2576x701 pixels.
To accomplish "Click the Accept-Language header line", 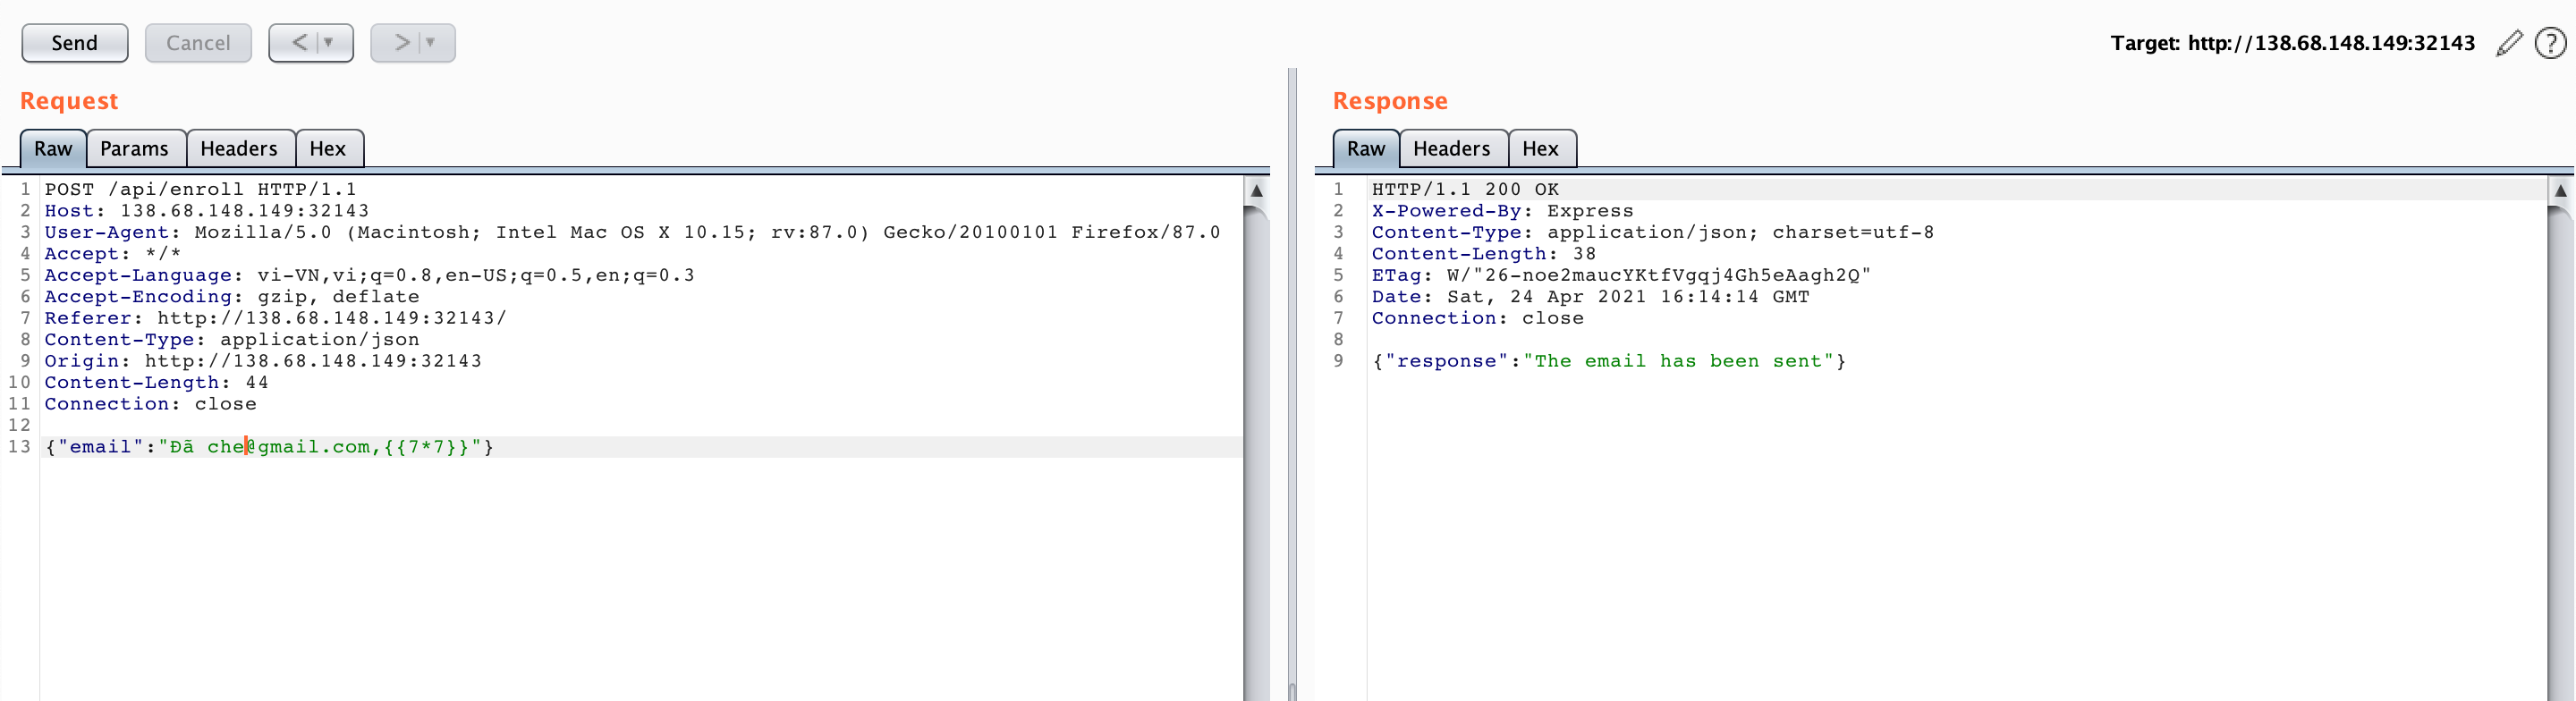I will [369, 275].
